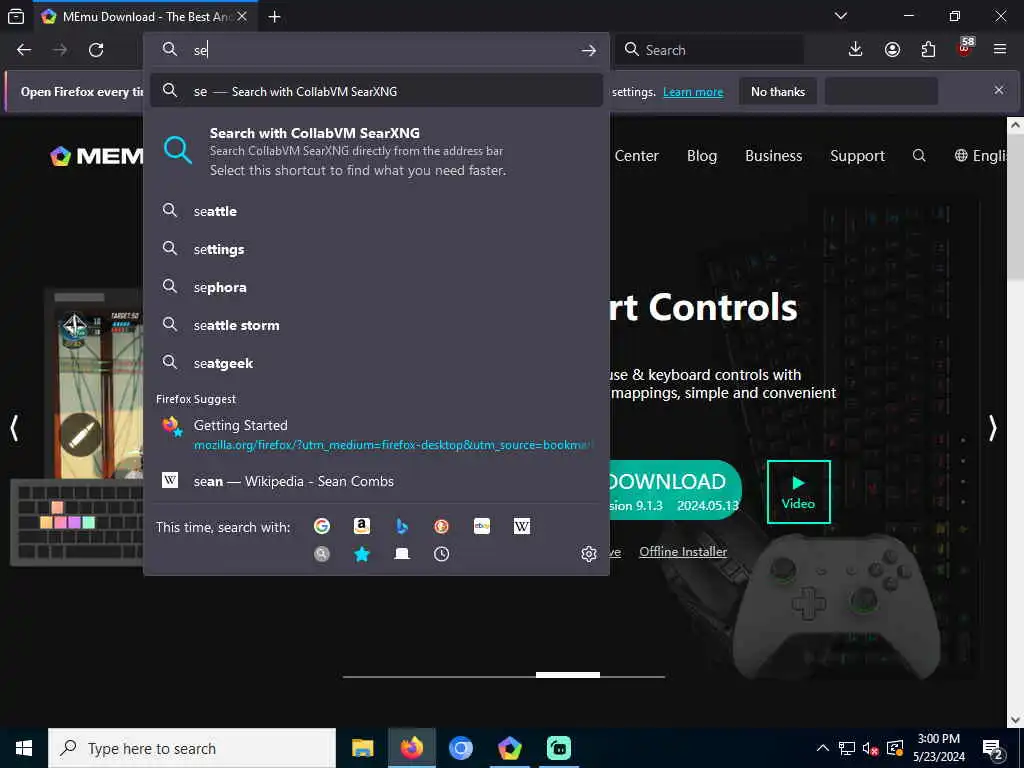Search this time with Wikipedia
1024x768 pixels.
tap(522, 526)
